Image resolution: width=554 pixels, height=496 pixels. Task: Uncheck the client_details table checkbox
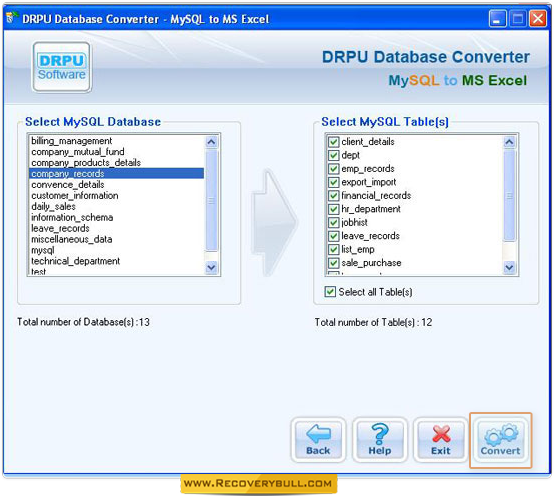coord(333,142)
